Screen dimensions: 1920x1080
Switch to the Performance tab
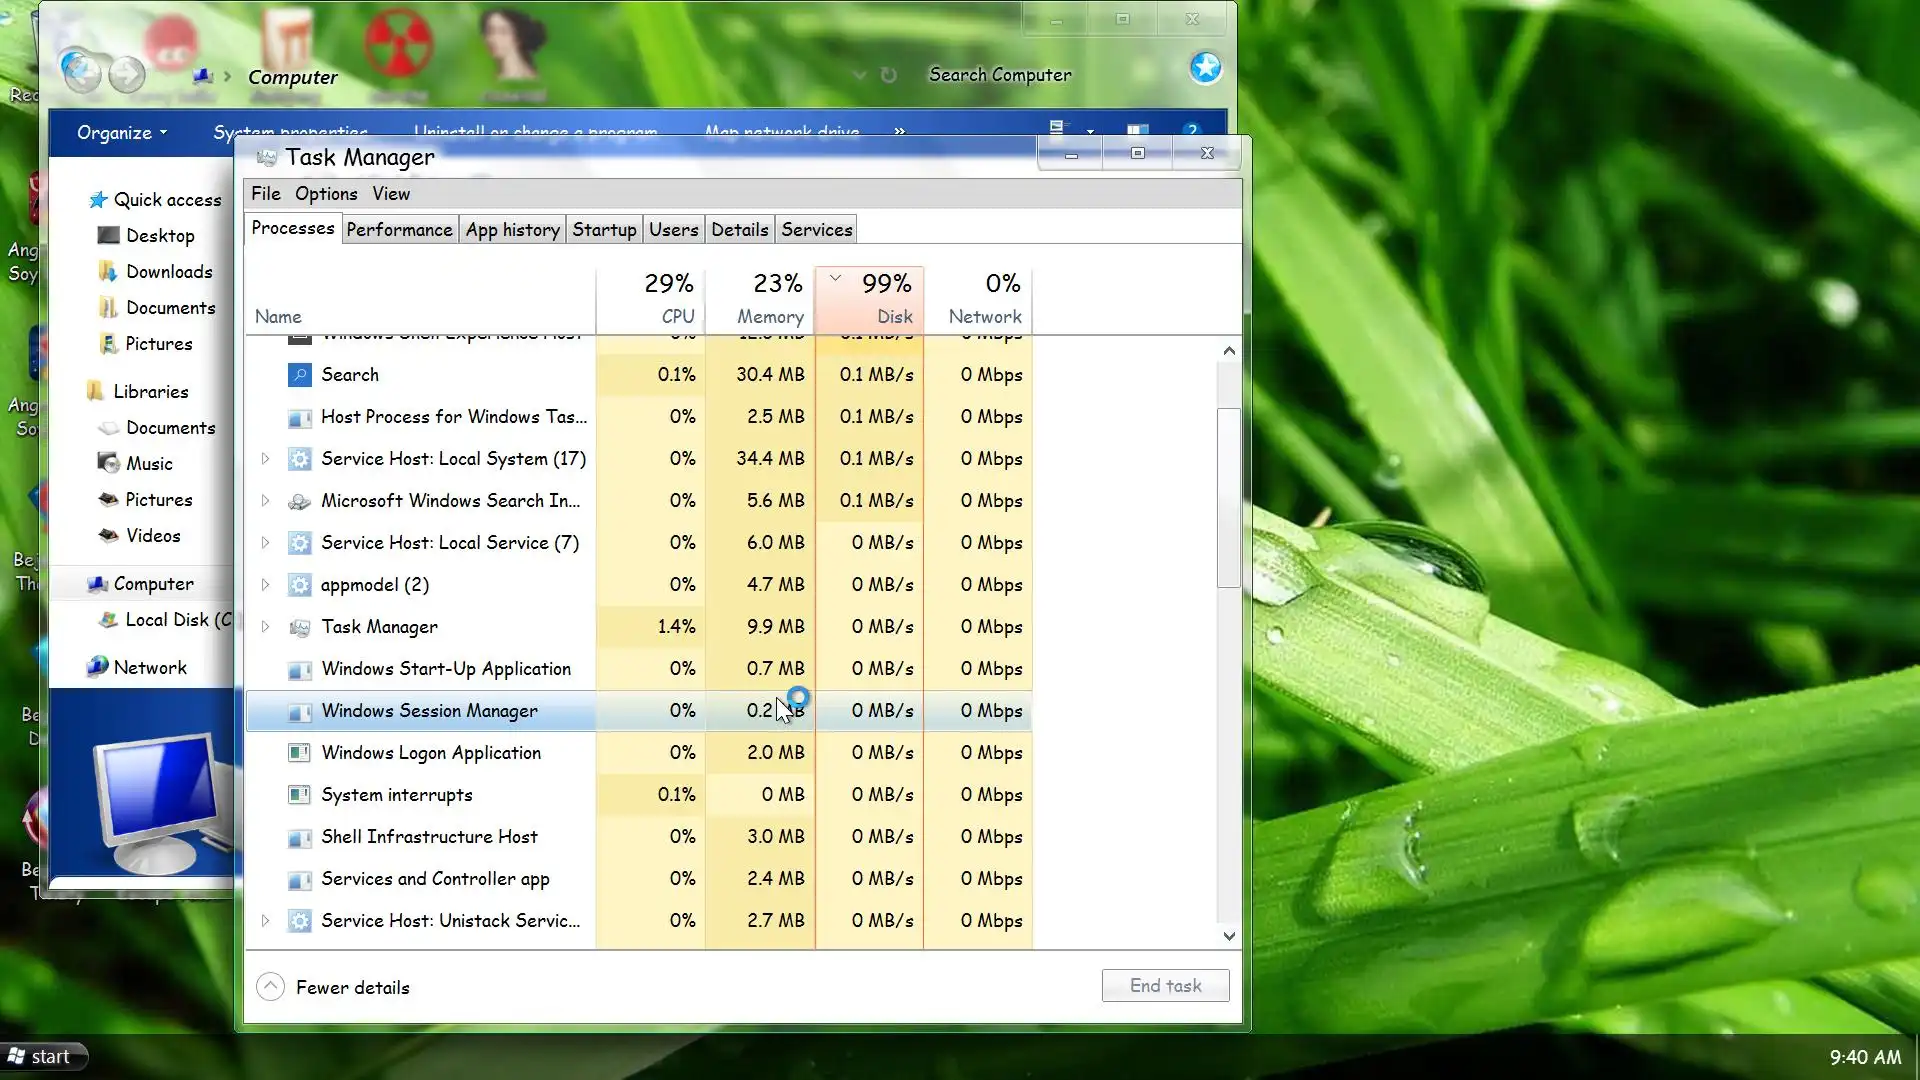coord(399,230)
